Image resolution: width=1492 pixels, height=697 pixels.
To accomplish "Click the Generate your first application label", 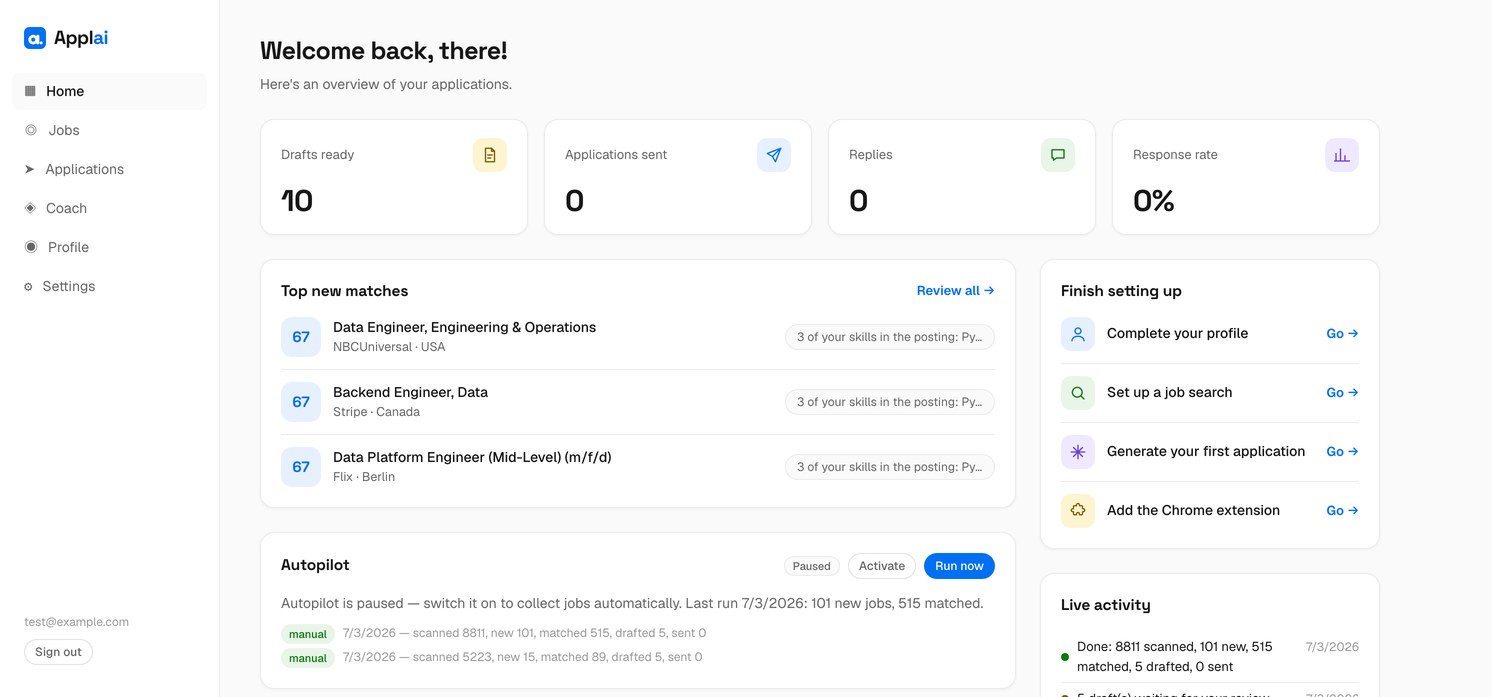I will pyautogui.click(x=1206, y=452).
